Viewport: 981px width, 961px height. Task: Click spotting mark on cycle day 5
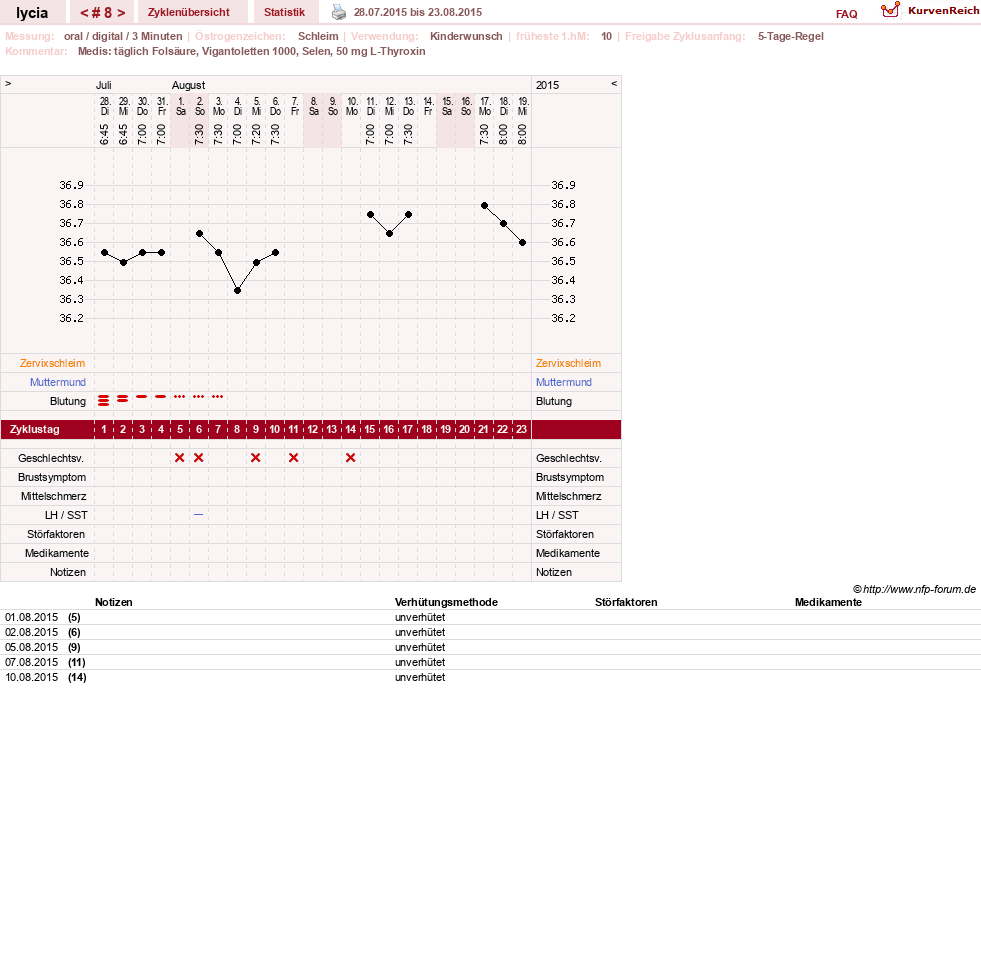(x=180, y=397)
